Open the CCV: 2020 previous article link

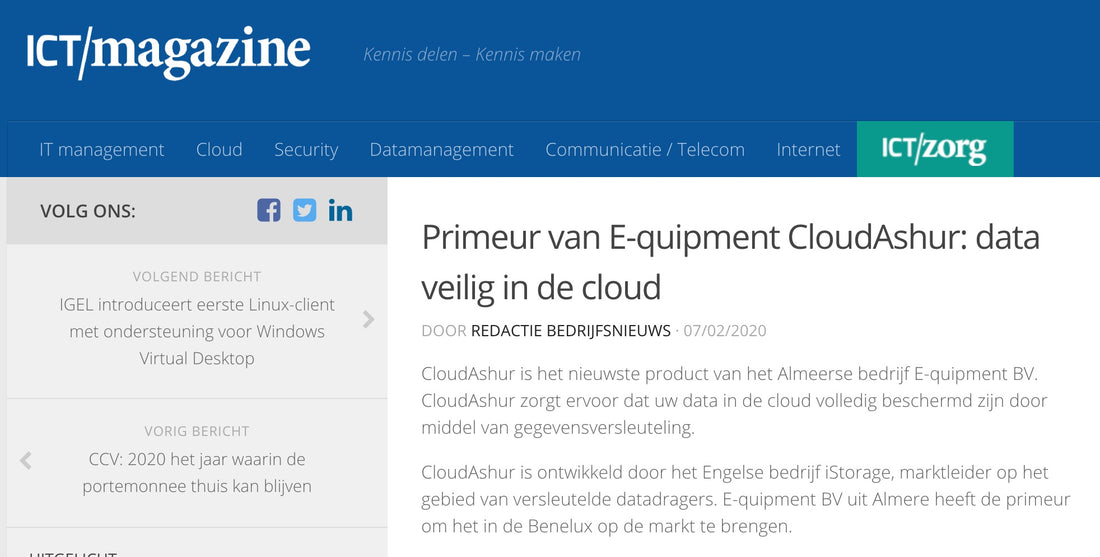(x=197, y=473)
